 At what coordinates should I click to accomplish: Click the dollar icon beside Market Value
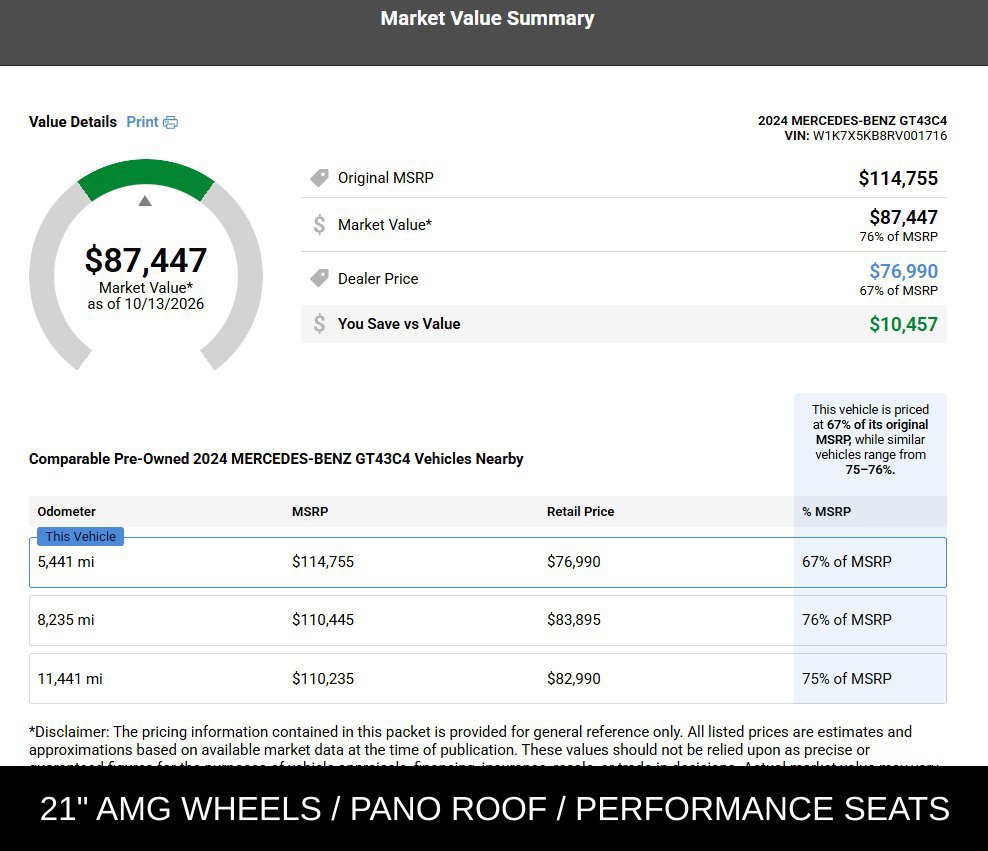[x=319, y=224]
